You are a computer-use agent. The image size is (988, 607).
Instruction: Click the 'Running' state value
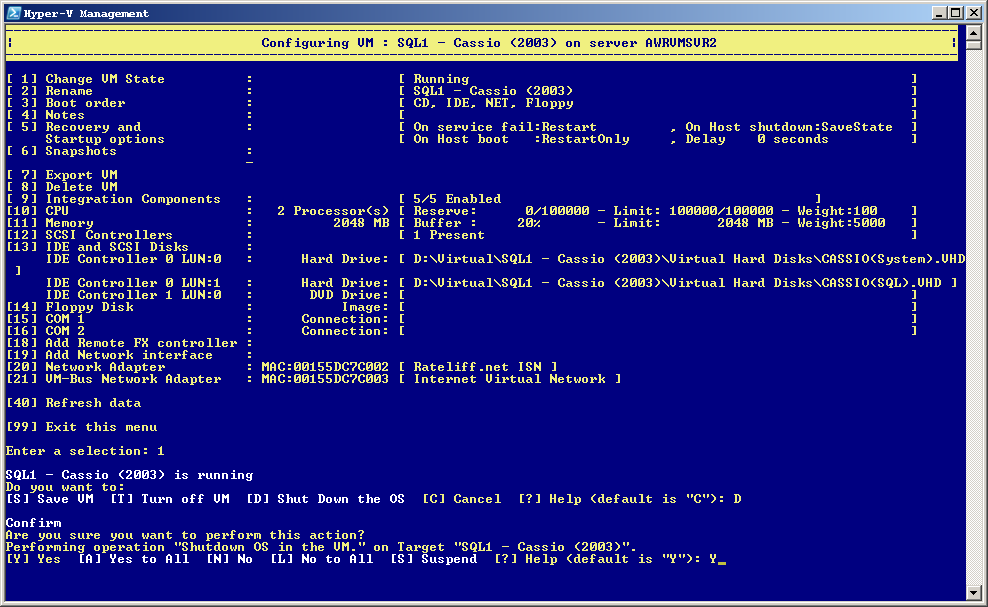click(x=441, y=79)
